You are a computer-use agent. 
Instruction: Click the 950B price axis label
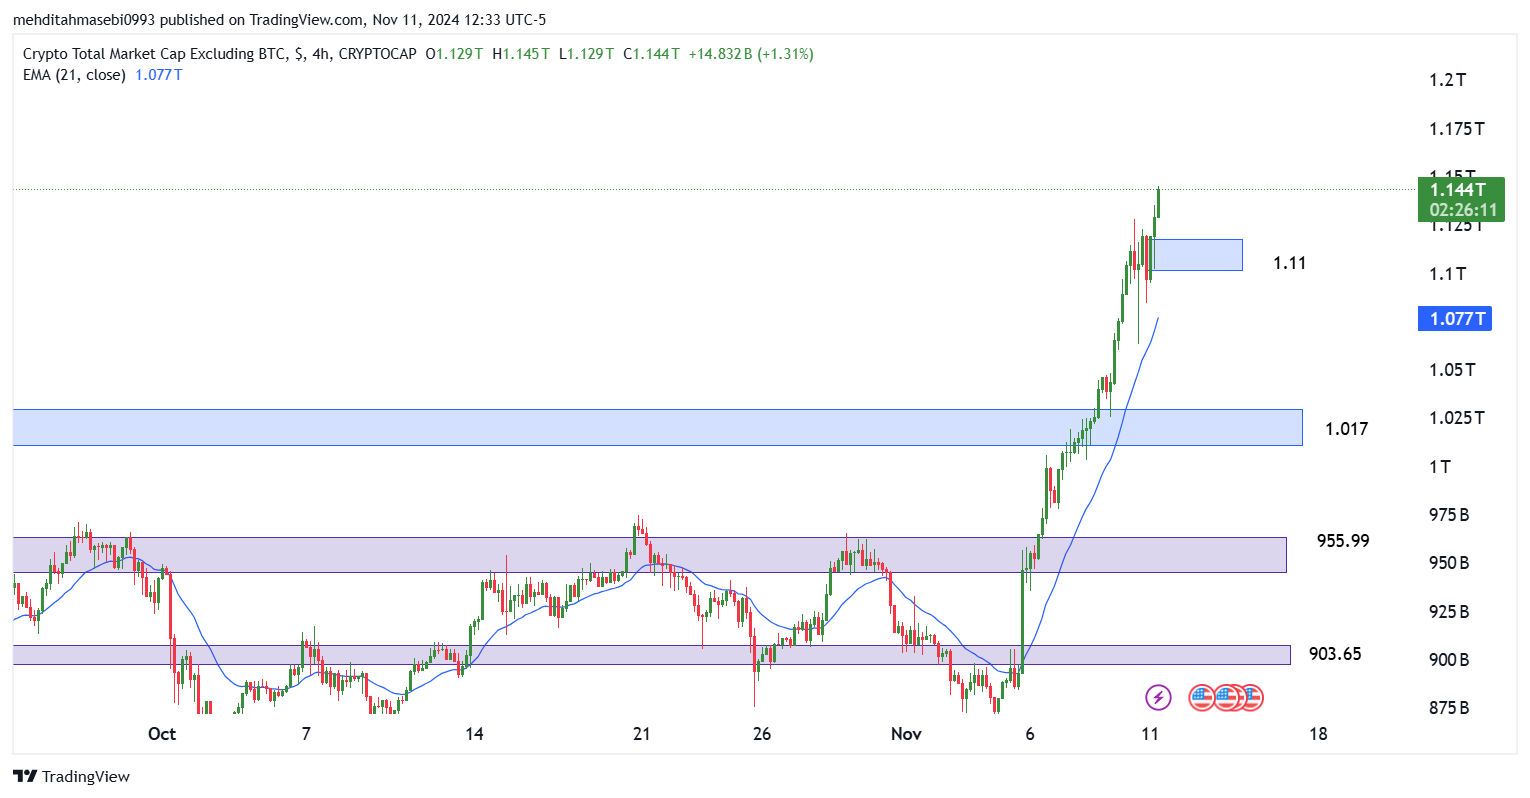tap(1449, 563)
